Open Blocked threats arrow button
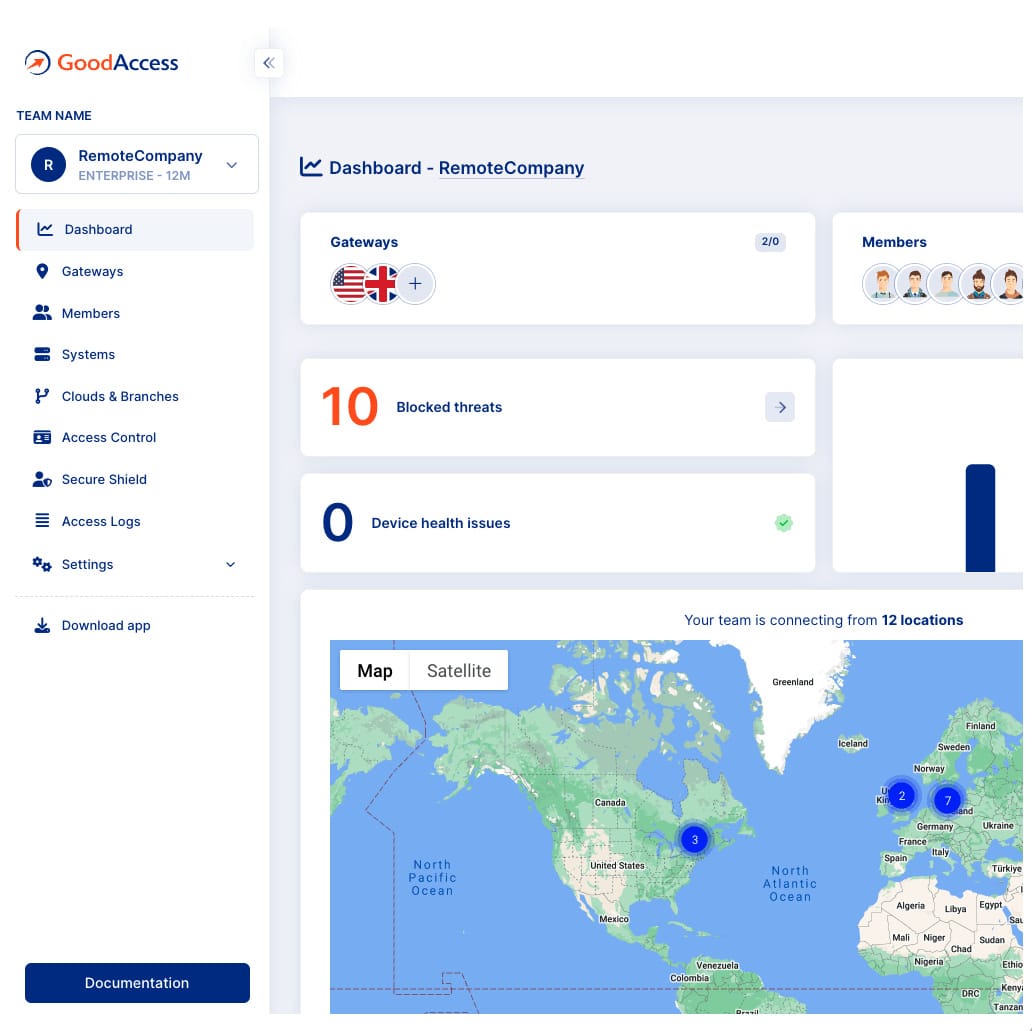This screenshot has width=1032, height=1031. [x=780, y=407]
